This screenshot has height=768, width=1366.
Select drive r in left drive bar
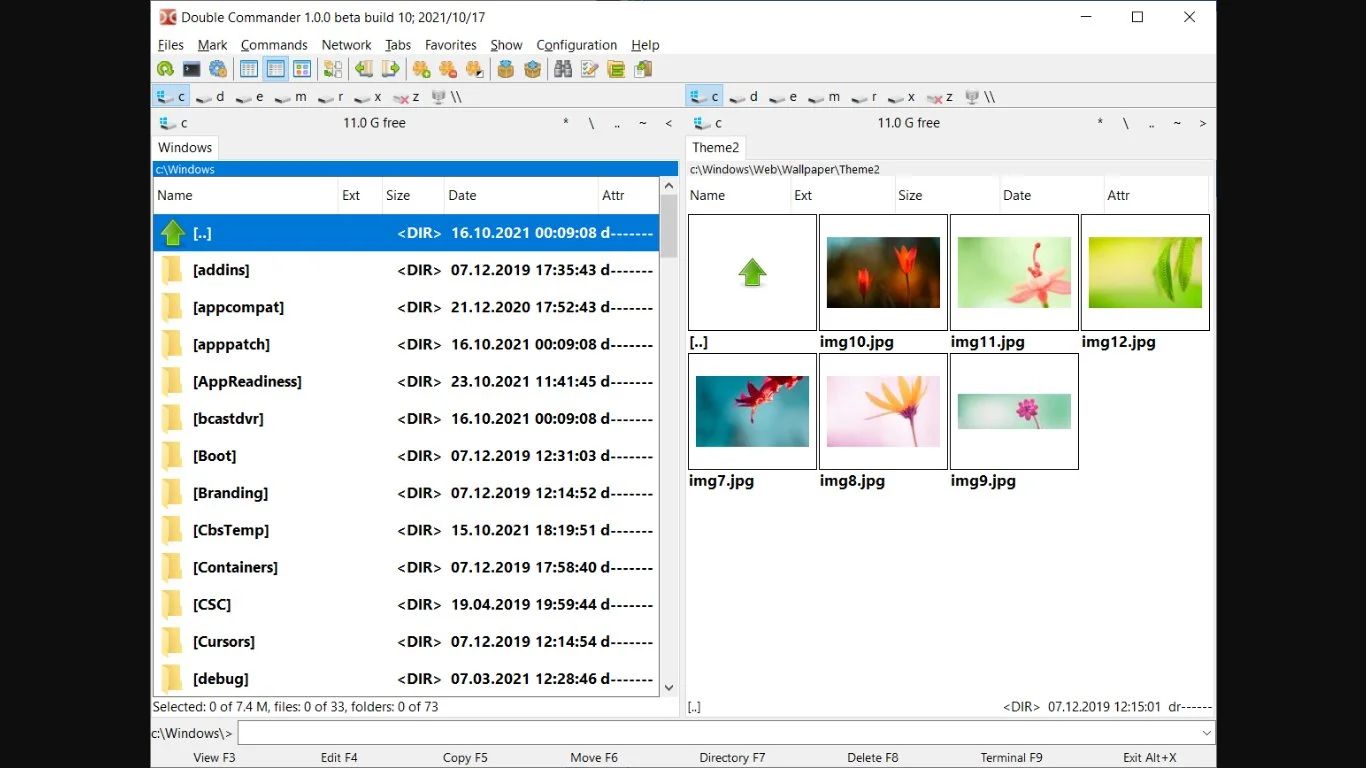(x=331, y=97)
